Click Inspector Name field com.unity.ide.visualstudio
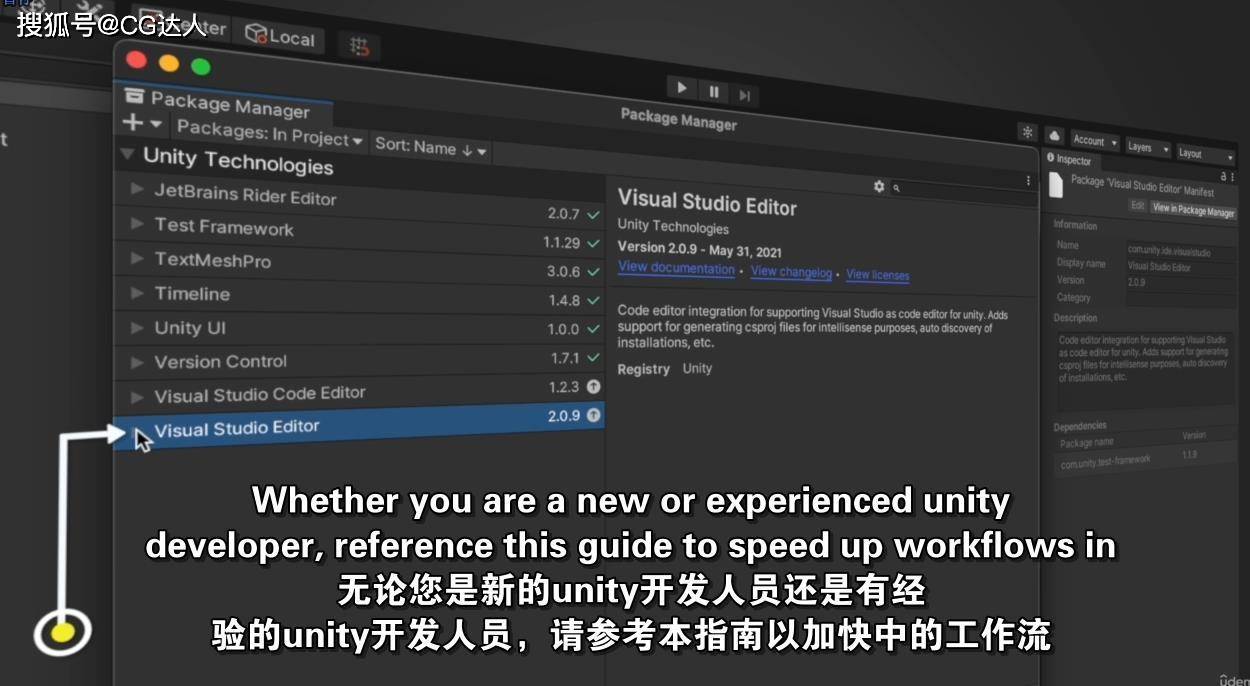Image resolution: width=1250 pixels, height=686 pixels. [1180, 250]
